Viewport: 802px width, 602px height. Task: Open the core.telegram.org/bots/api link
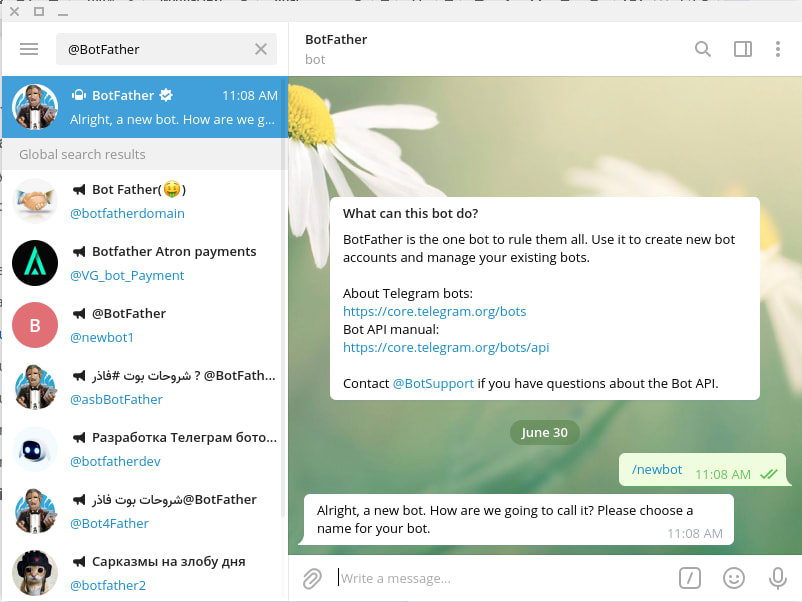[x=446, y=347]
